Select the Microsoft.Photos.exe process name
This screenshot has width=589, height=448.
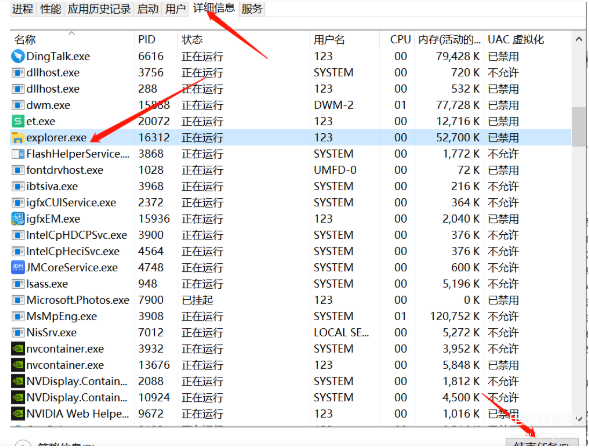(x=78, y=300)
